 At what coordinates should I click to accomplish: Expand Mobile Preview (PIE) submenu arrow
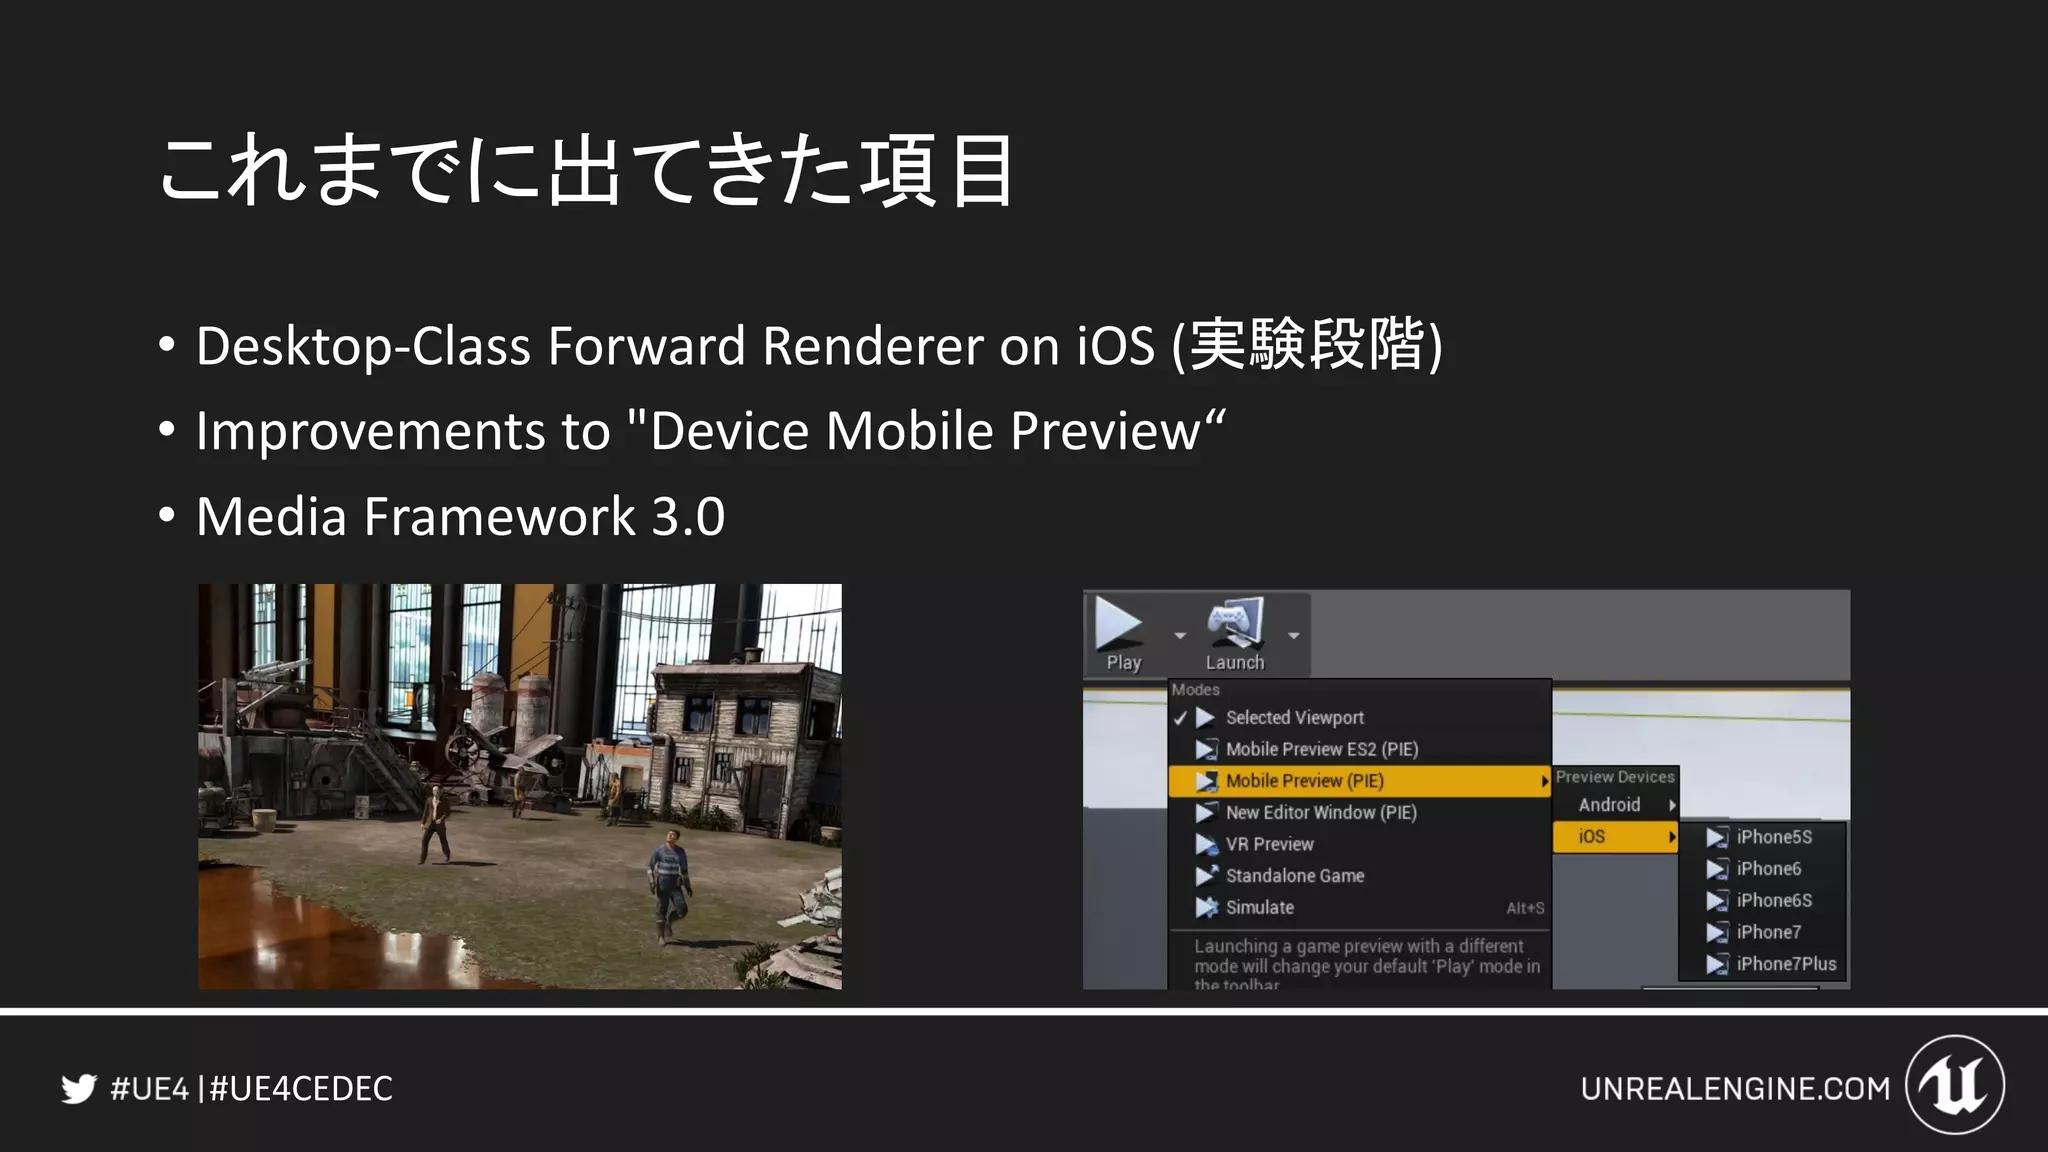tap(1544, 781)
